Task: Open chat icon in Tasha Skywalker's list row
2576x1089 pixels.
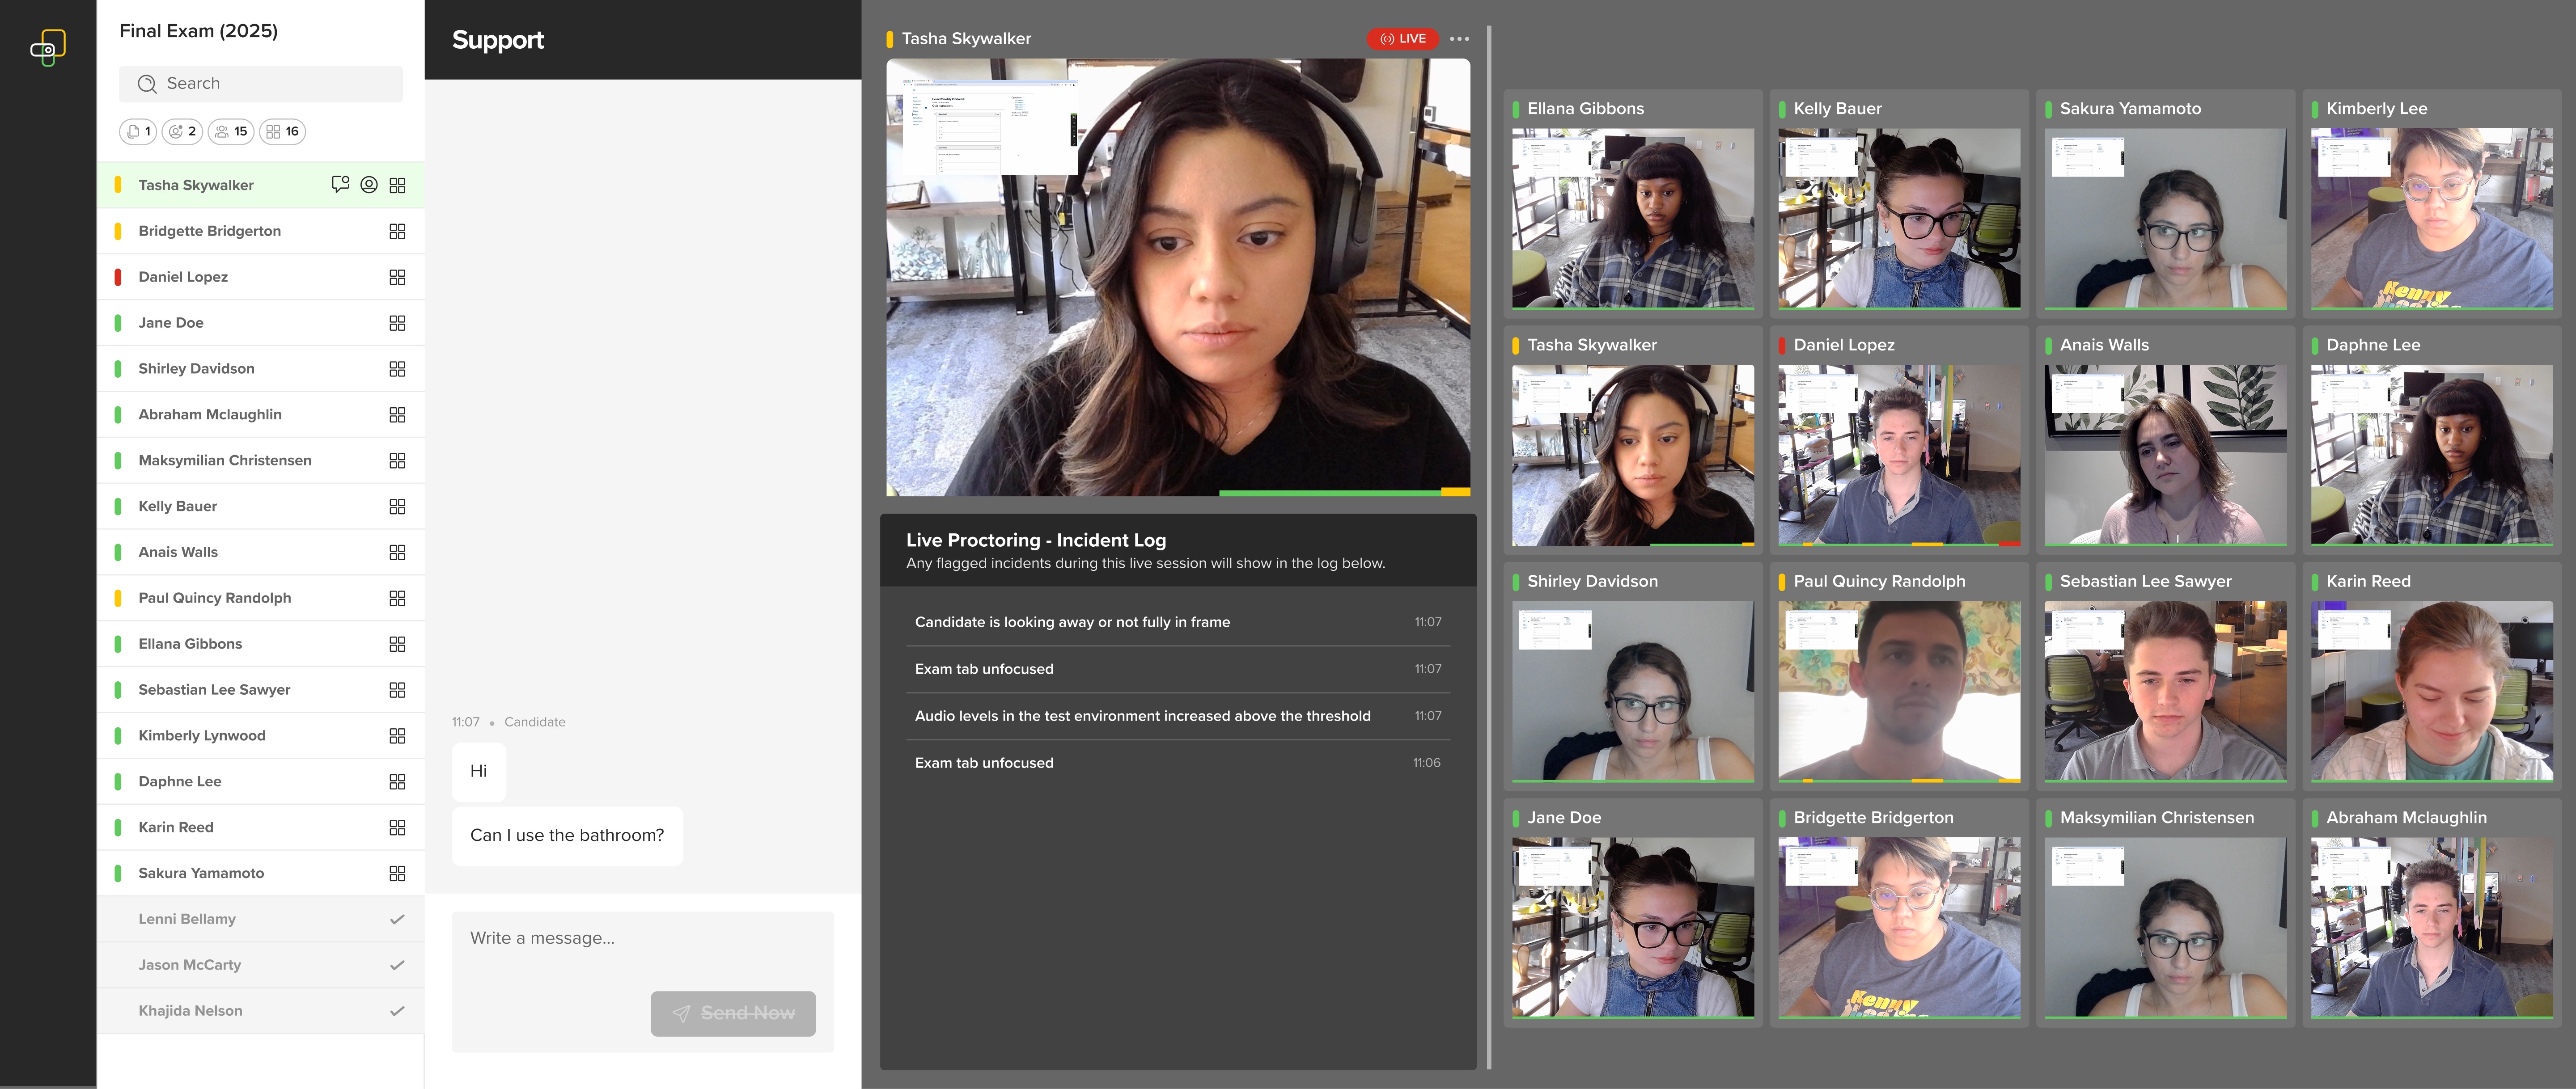Action: [x=340, y=185]
